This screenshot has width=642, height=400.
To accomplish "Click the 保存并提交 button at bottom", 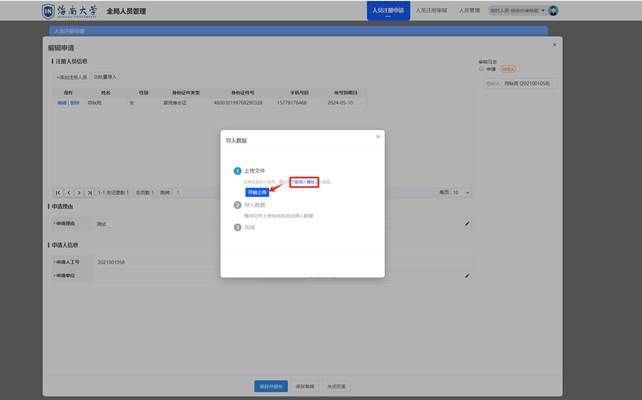I will point(271,385).
